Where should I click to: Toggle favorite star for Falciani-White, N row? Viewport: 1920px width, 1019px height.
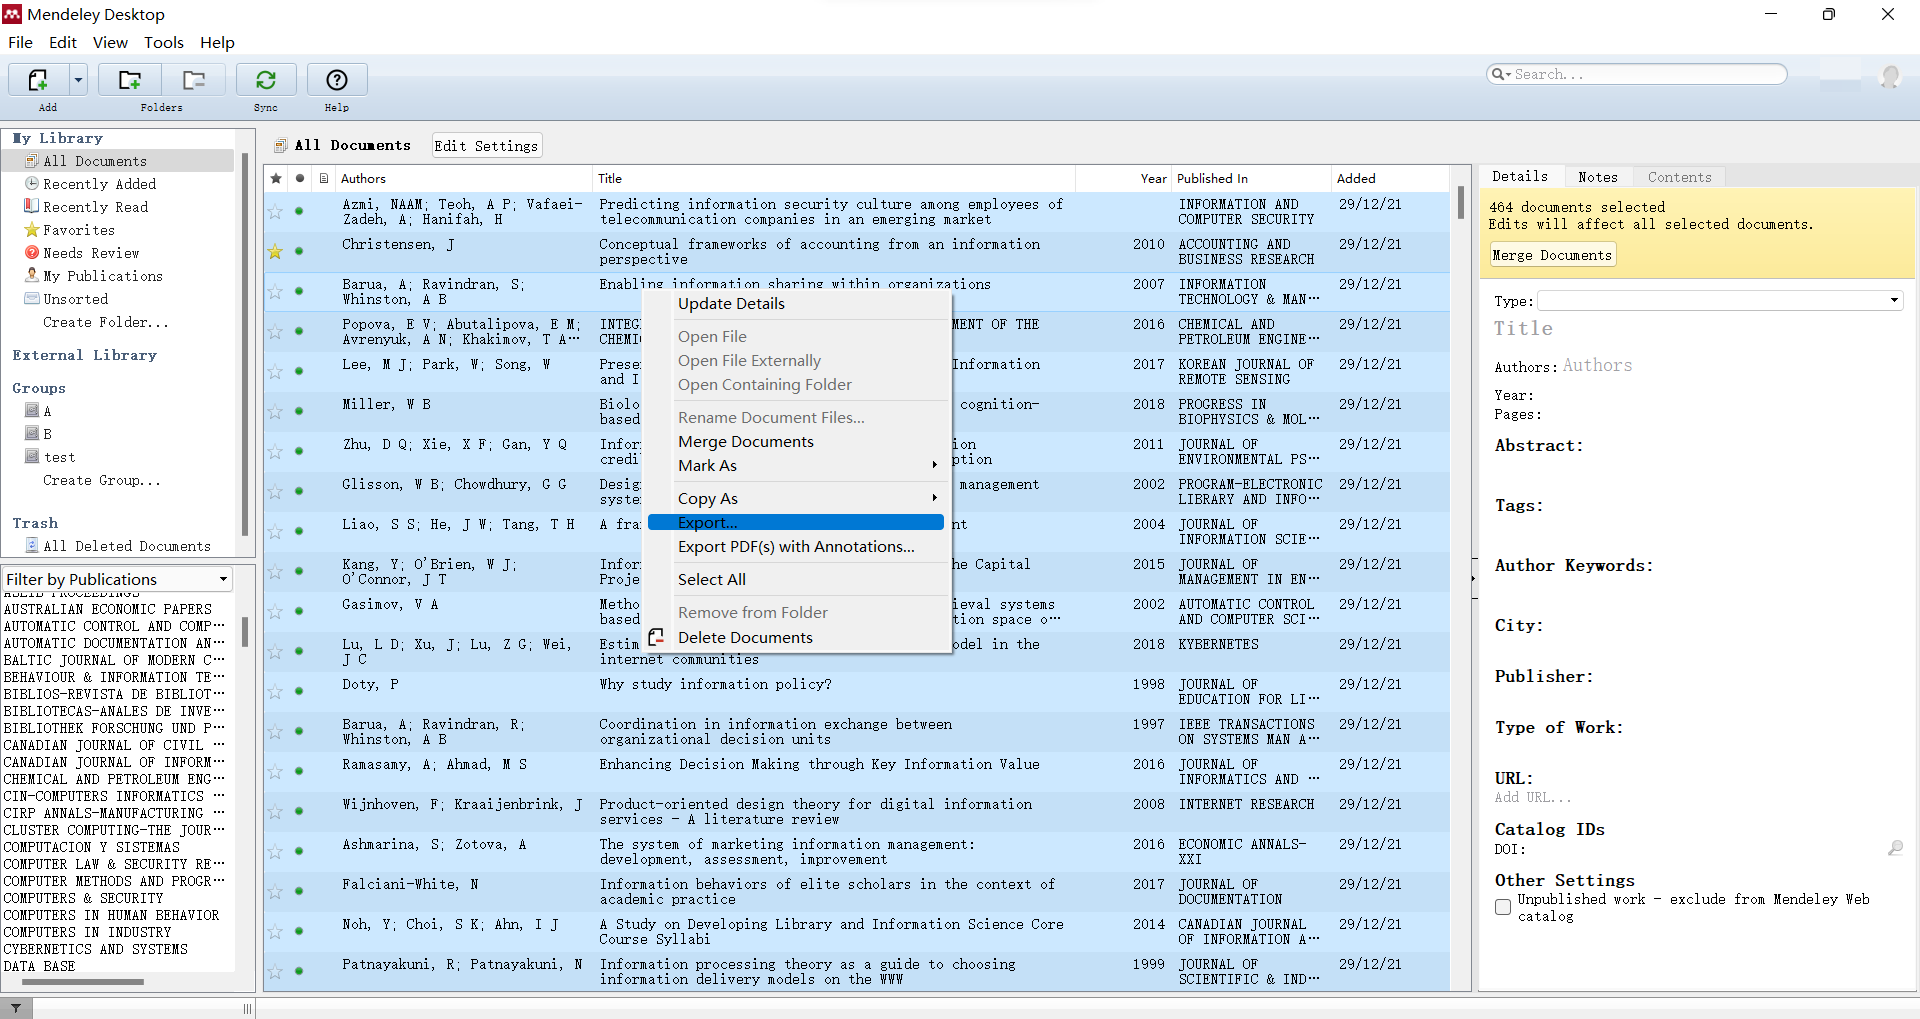tap(275, 891)
